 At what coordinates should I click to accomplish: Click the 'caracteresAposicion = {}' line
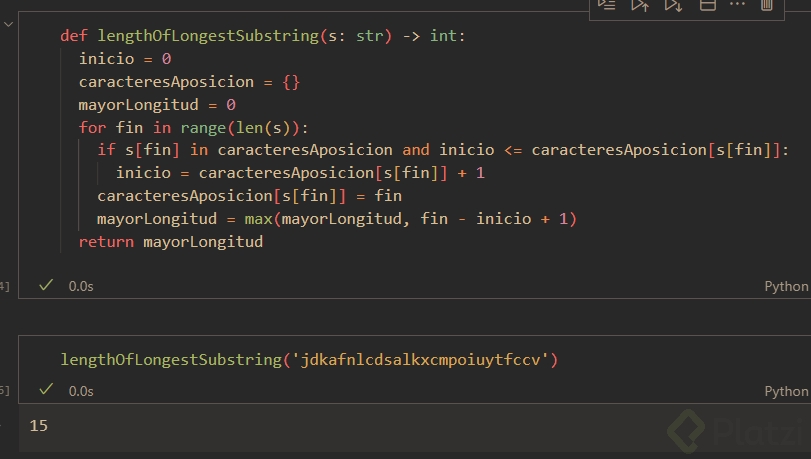coord(189,82)
